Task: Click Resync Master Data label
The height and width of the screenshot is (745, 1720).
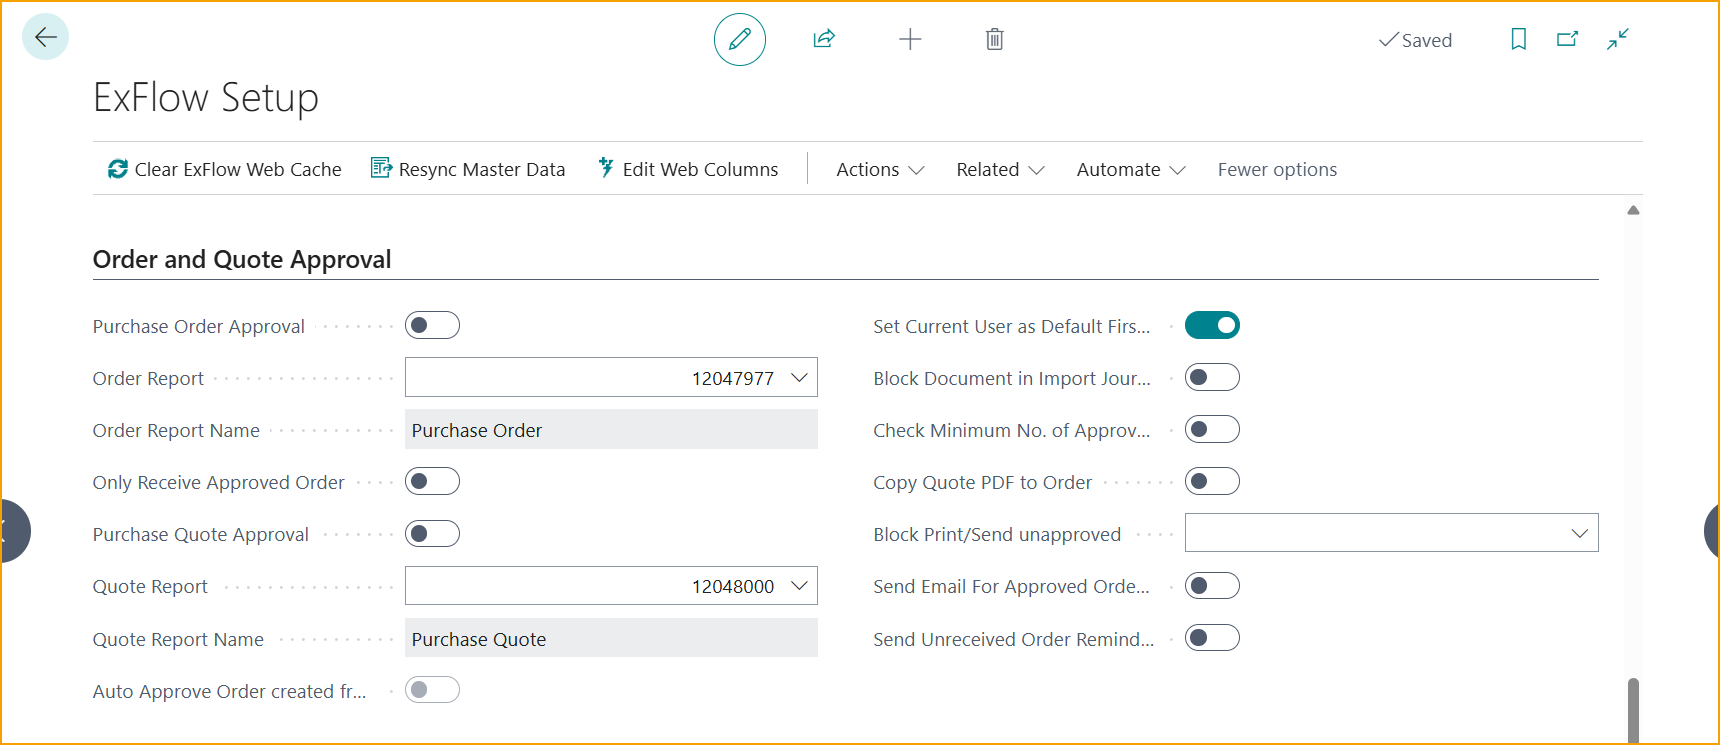Action: [x=482, y=169]
